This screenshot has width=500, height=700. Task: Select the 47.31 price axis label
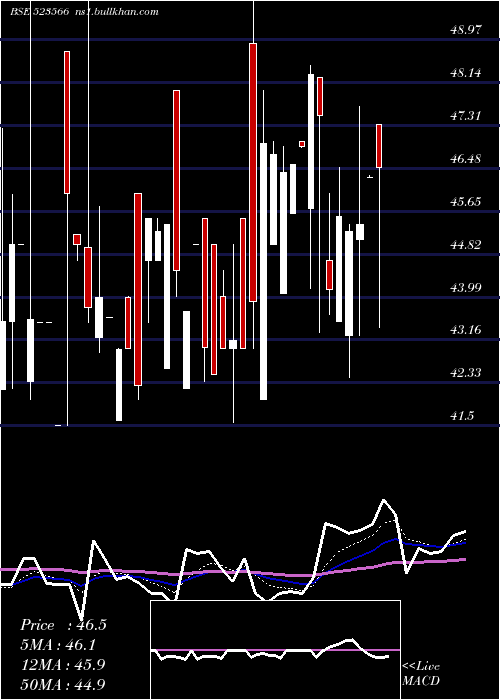(467, 116)
